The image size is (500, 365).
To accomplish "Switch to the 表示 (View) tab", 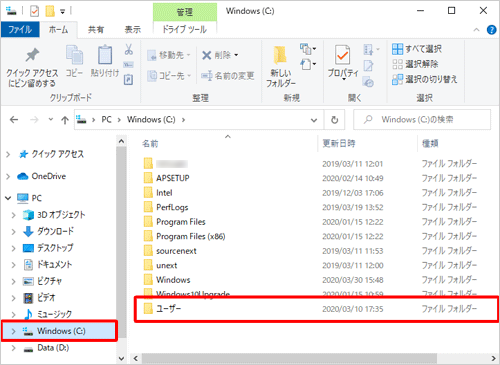I will point(133,30).
